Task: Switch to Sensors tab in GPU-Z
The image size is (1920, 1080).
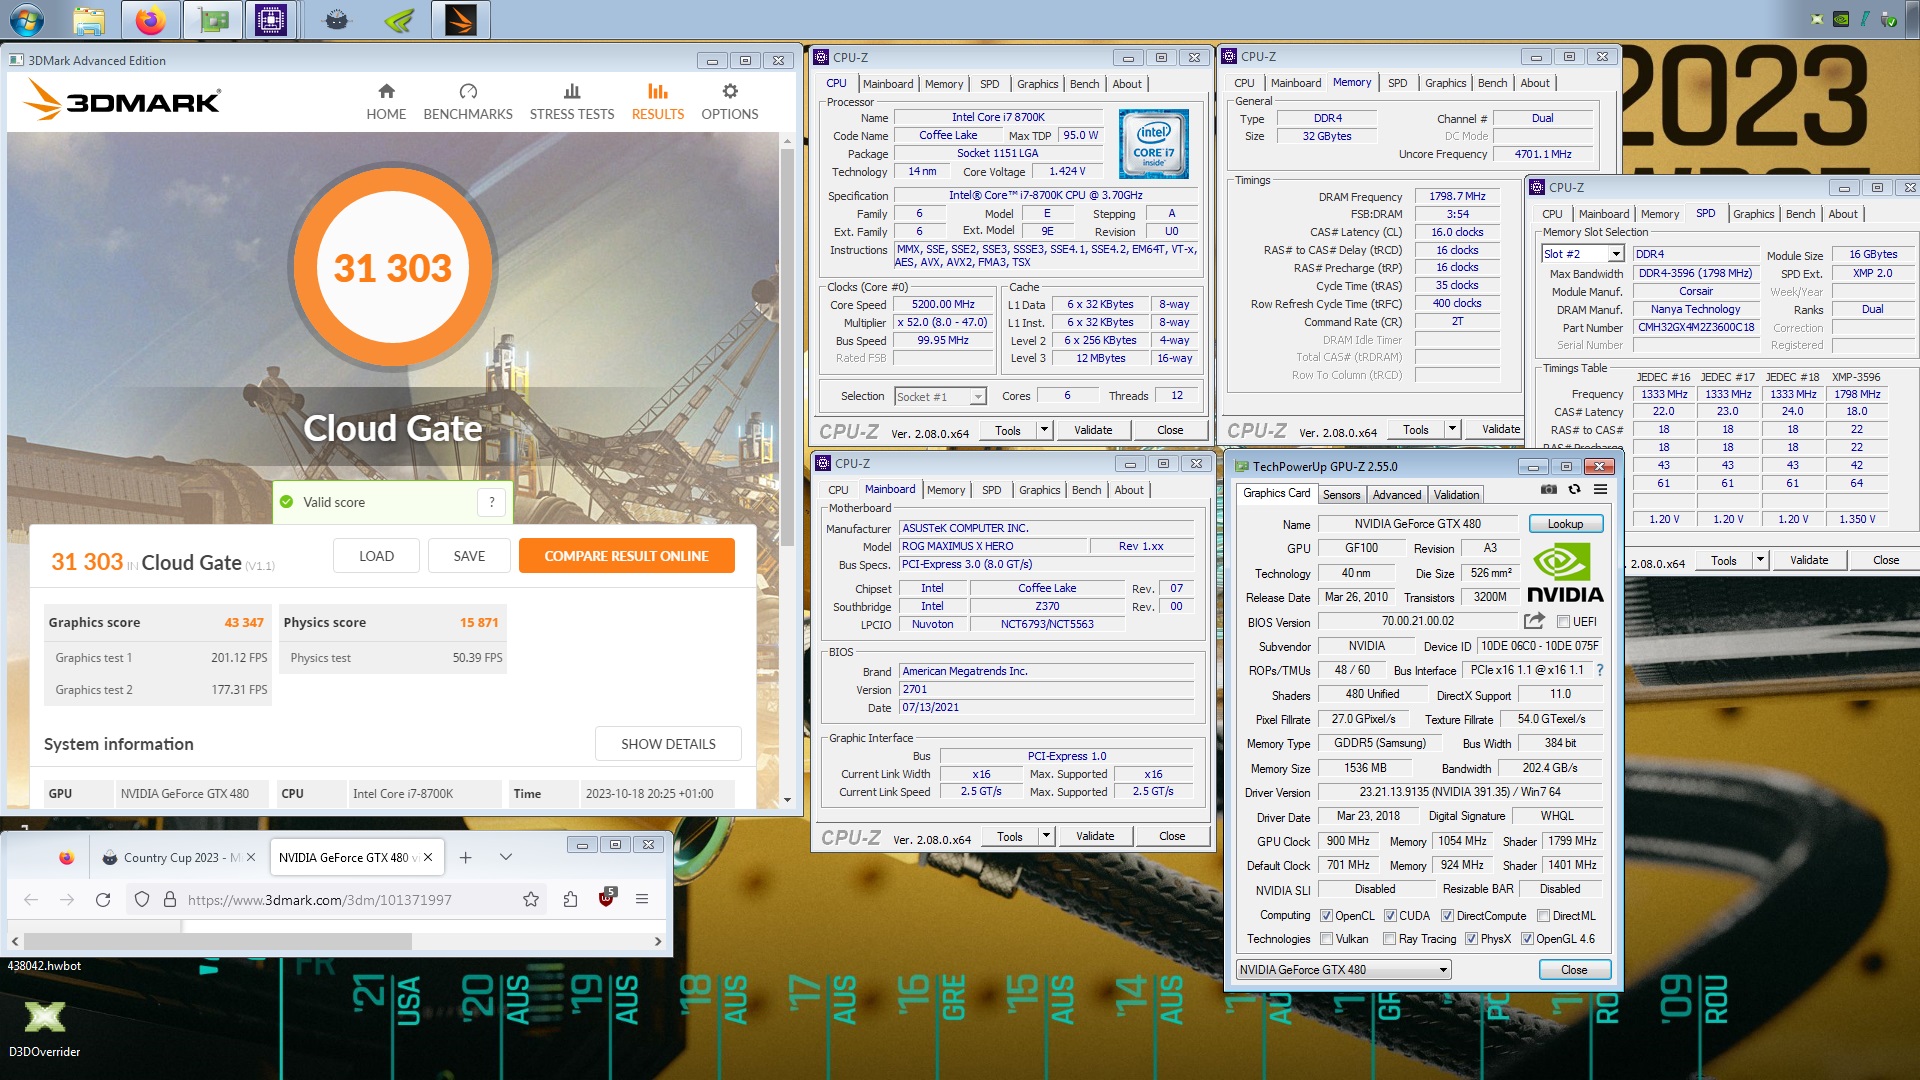Action: coord(1341,494)
